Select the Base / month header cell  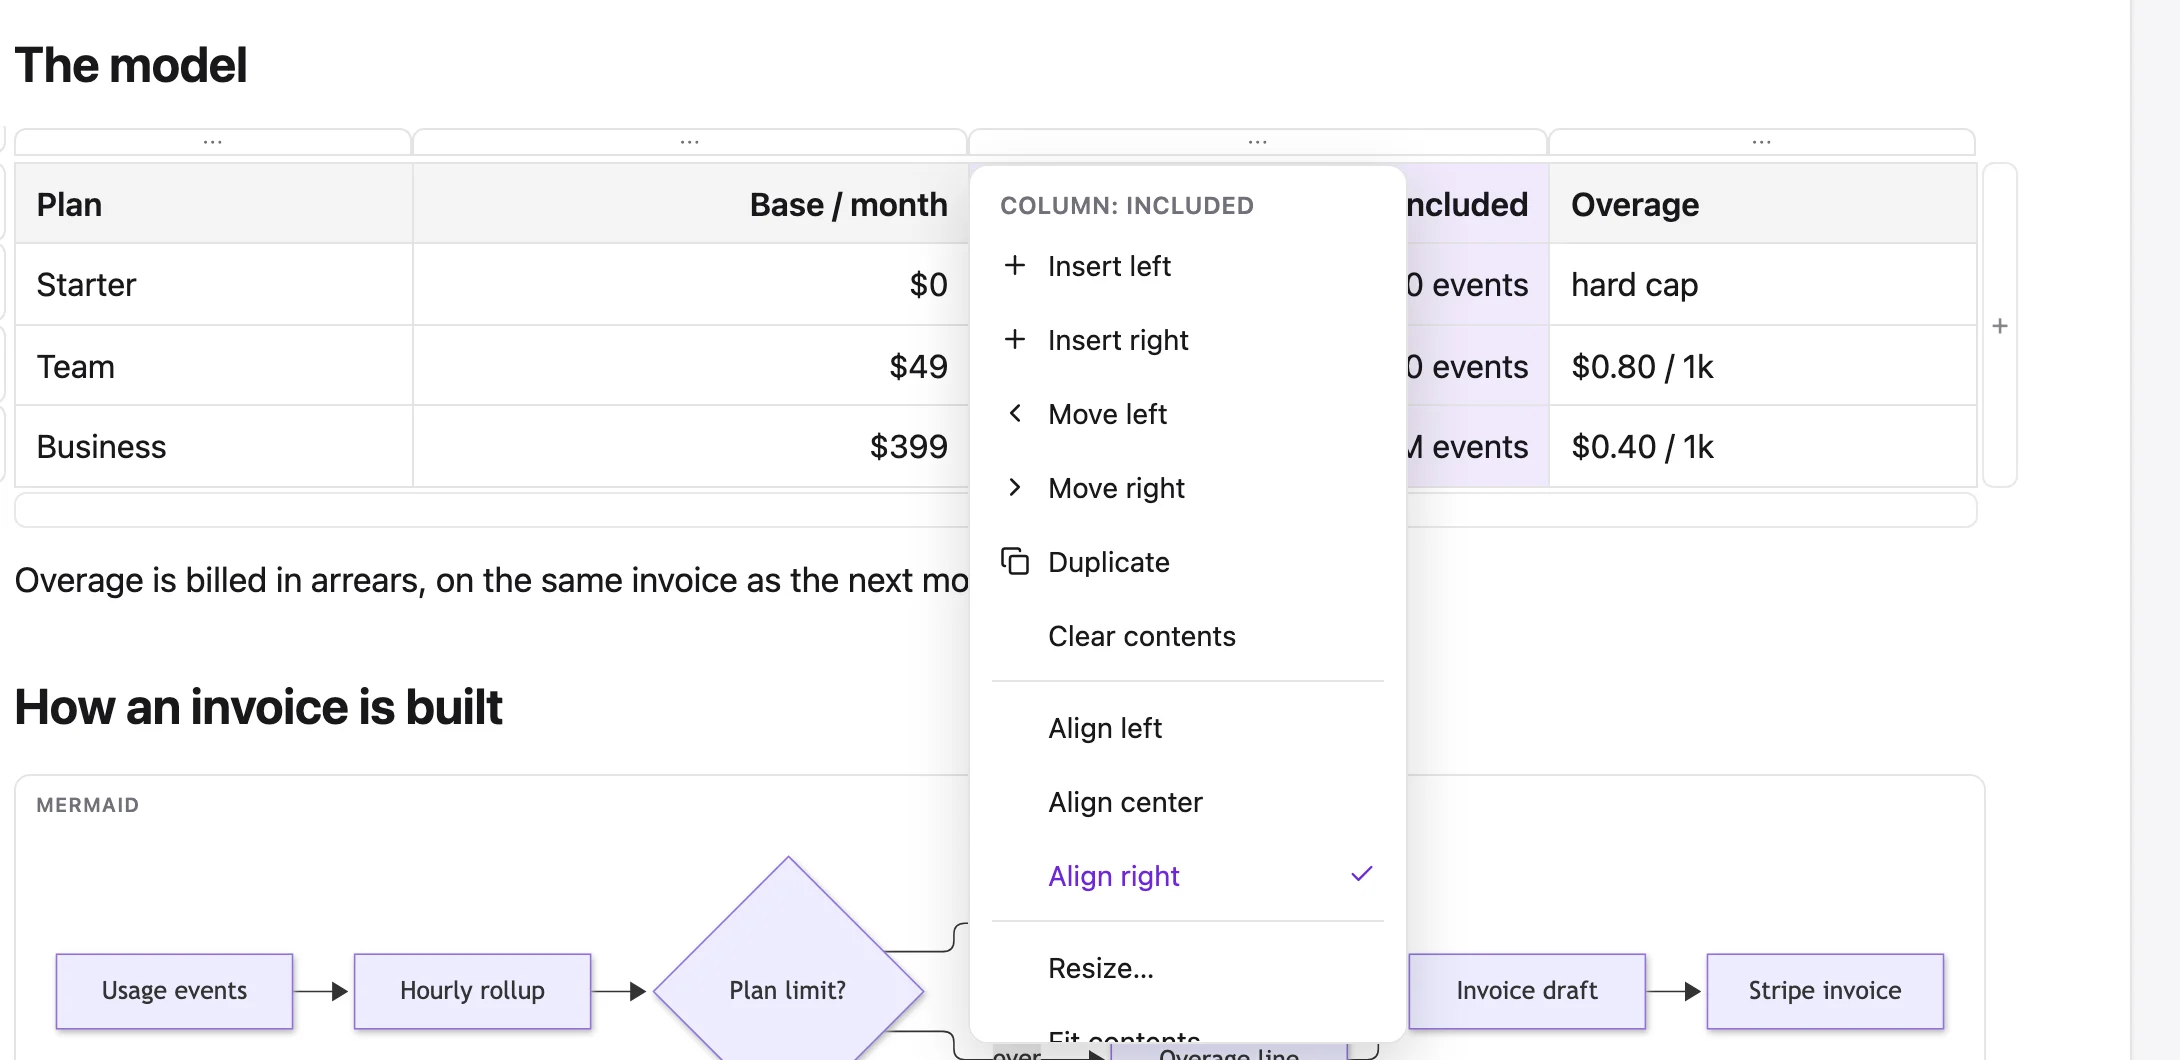pos(691,204)
